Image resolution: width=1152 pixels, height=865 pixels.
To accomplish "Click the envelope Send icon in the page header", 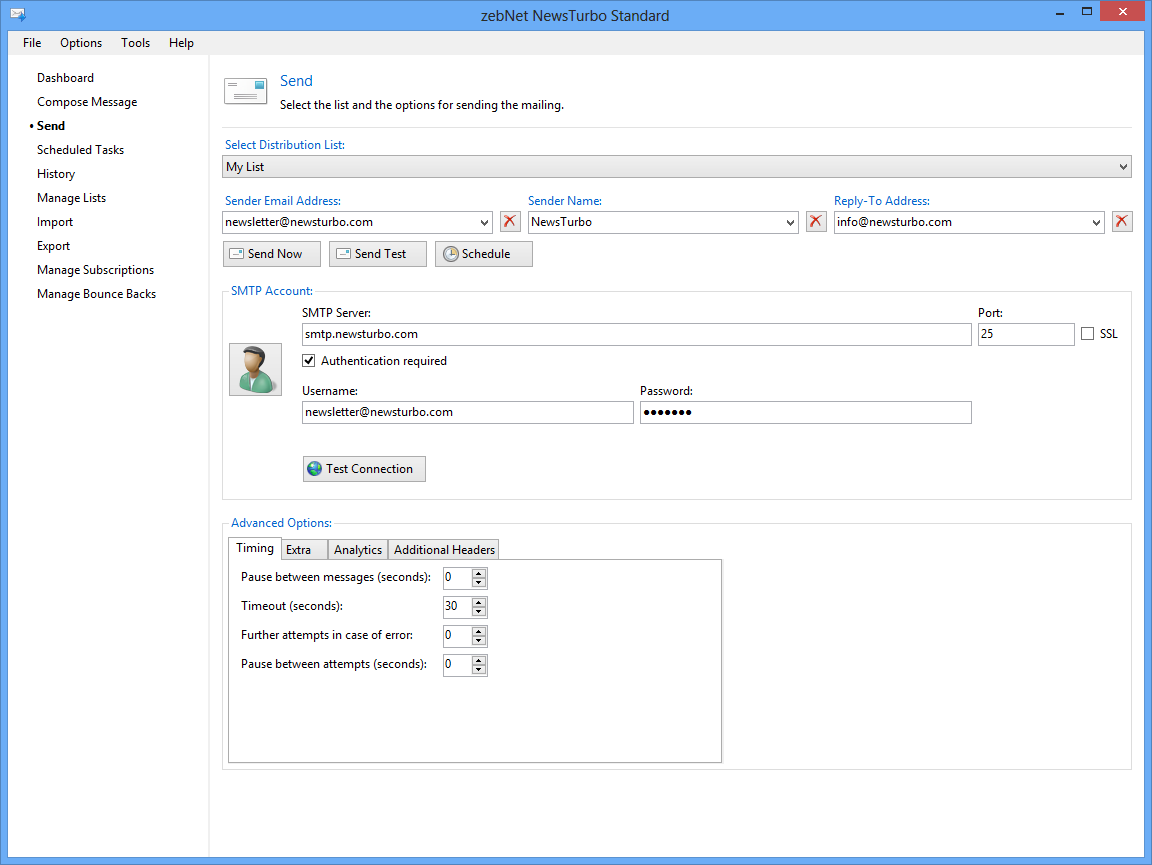I will [245, 91].
